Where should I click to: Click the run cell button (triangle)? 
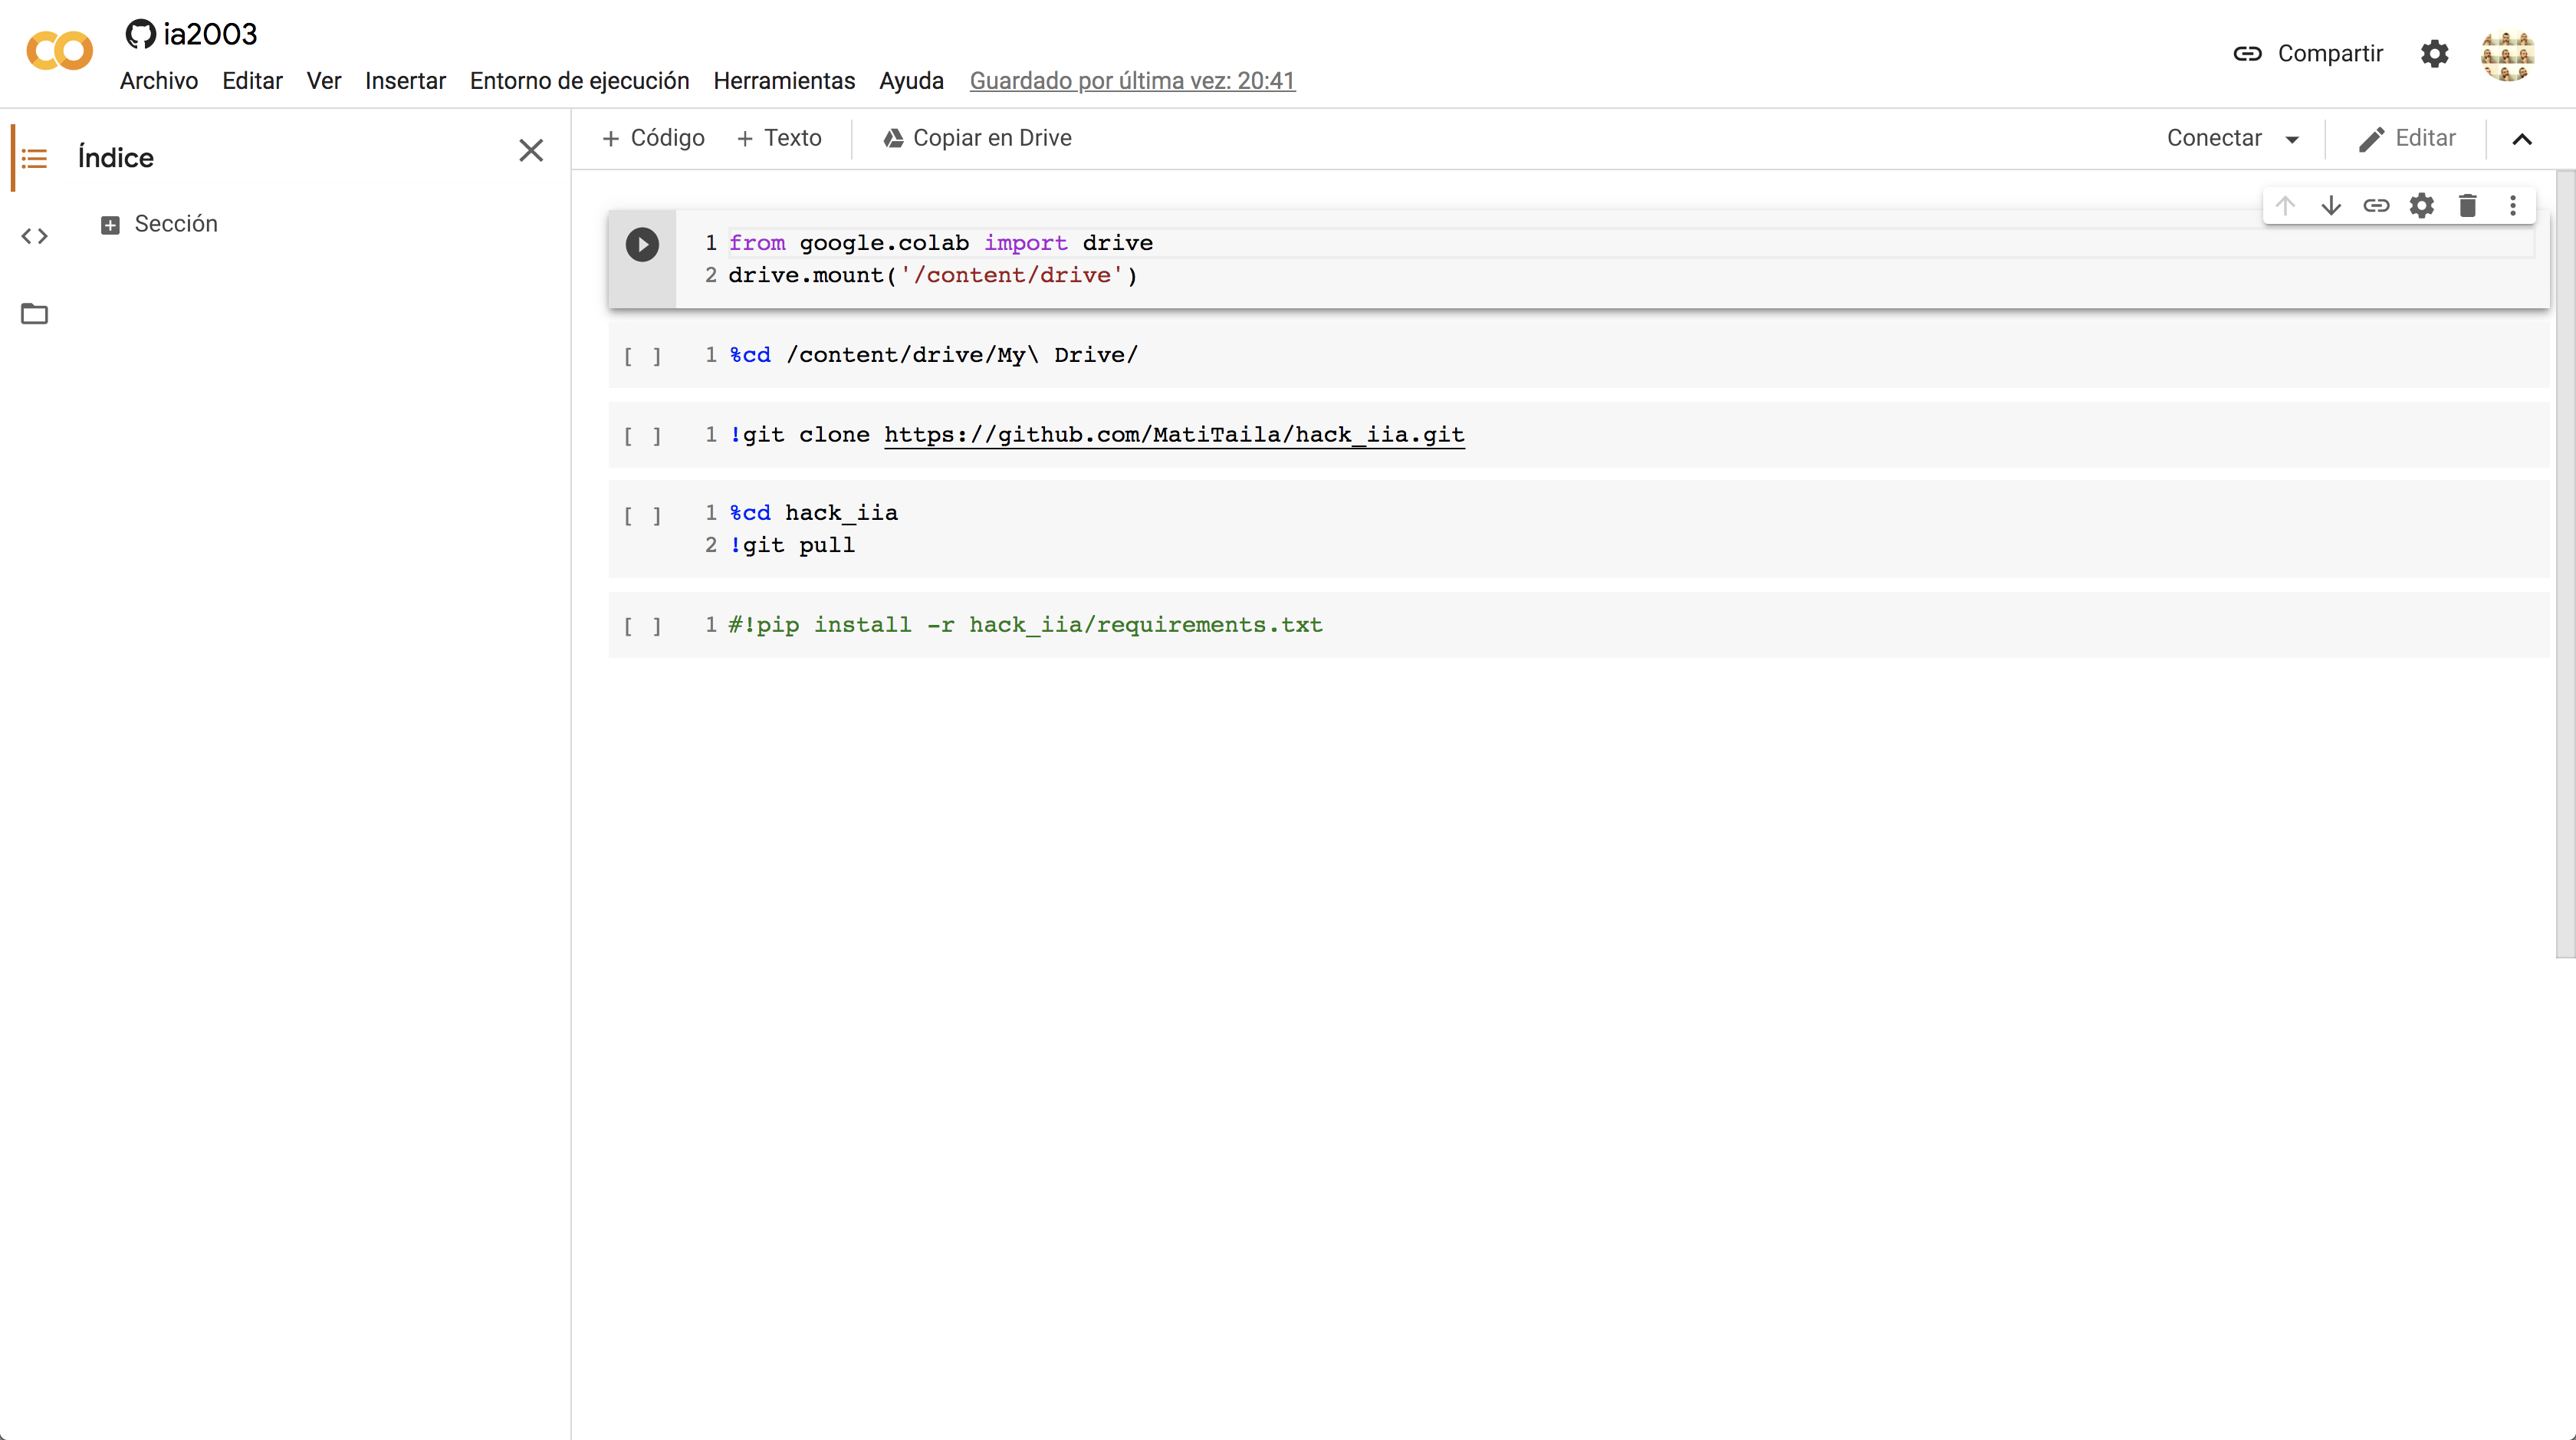coord(642,244)
